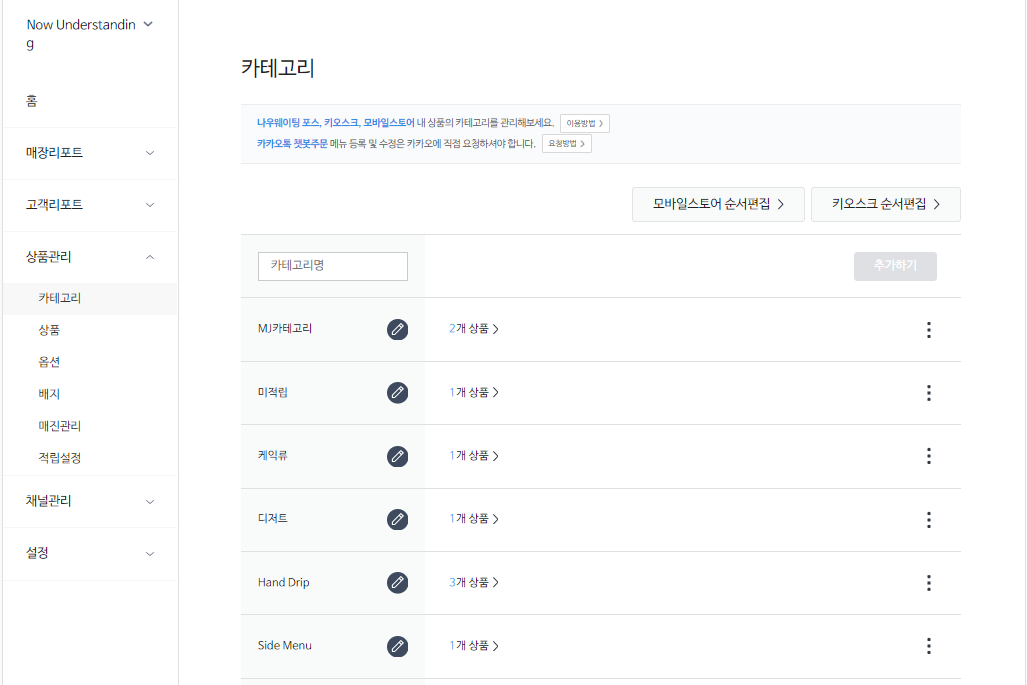
Task: Click the 케익류 category name text
Action: tap(272, 455)
